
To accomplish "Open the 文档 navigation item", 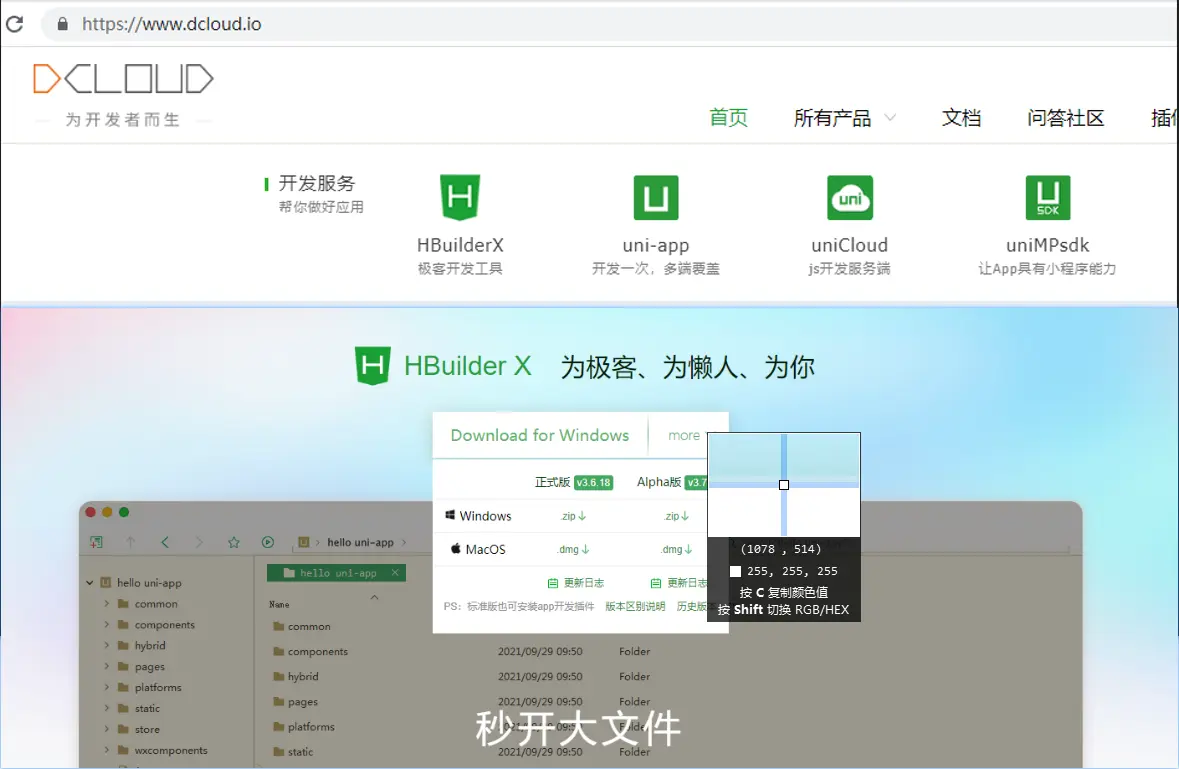I will [x=961, y=118].
